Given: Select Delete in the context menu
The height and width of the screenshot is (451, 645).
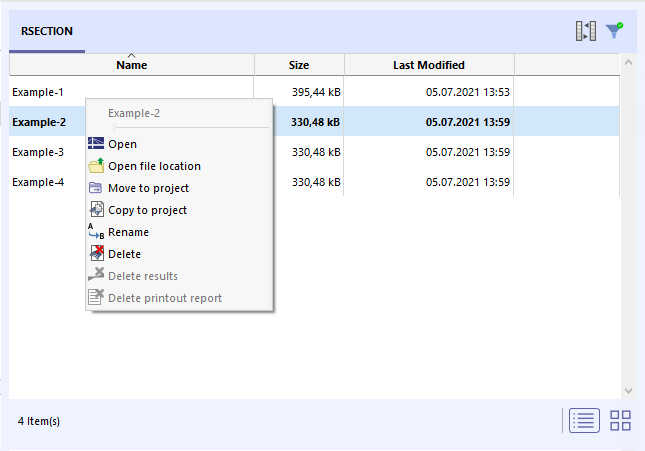Looking at the screenshot, I should tap(124, 254).
